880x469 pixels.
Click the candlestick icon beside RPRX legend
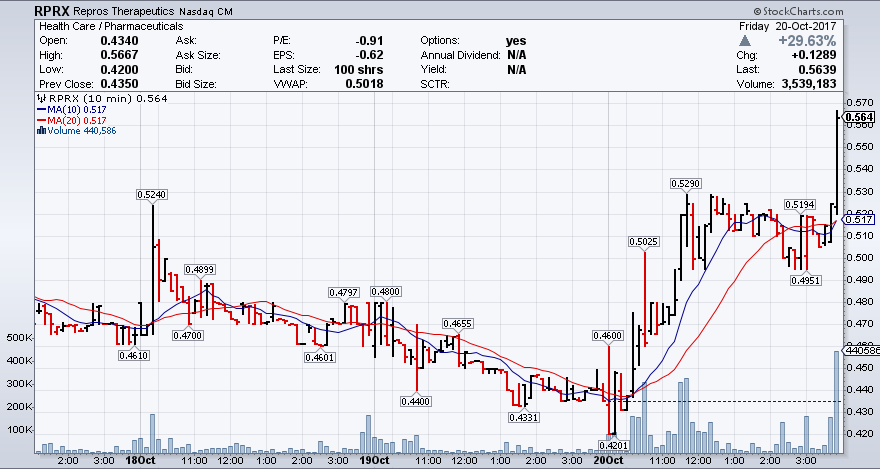point(39,98)
